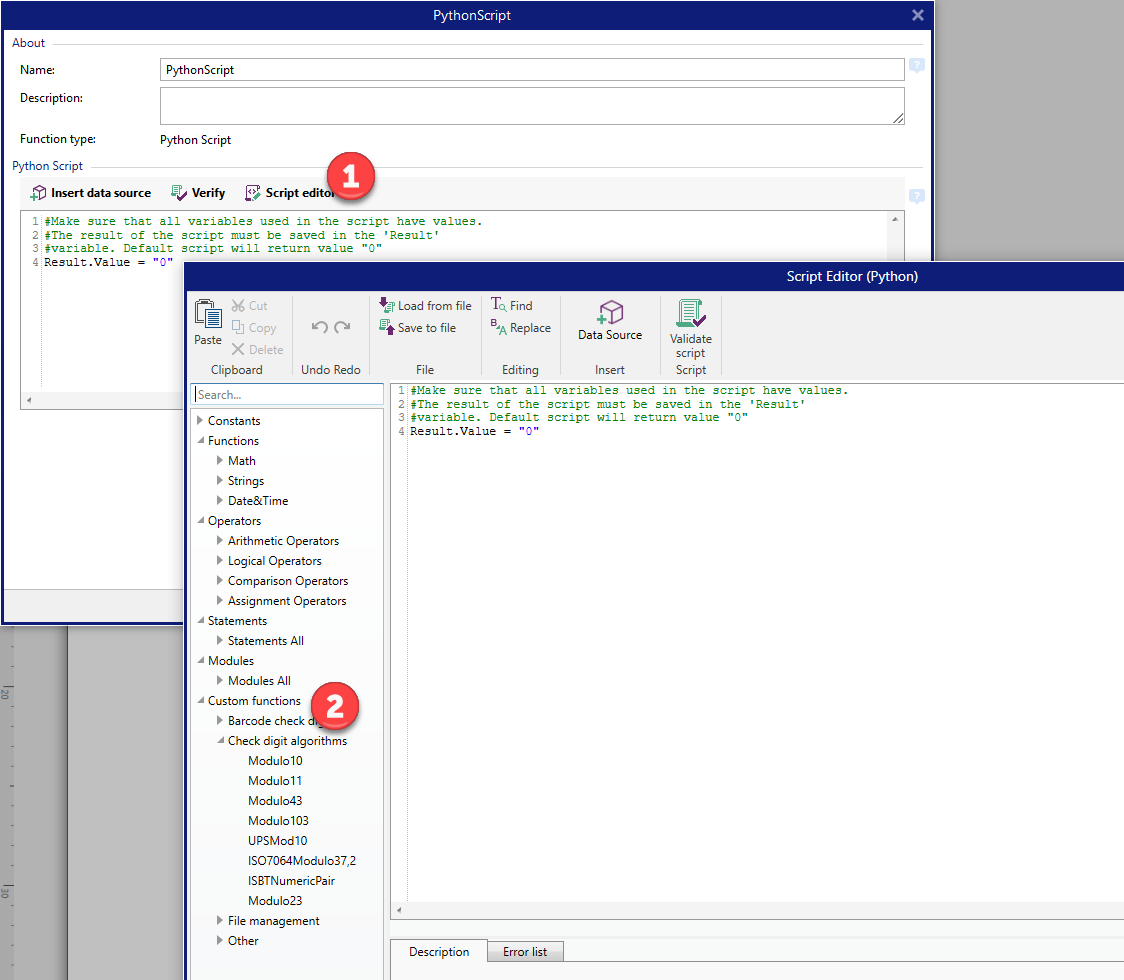Image resolution: width=1124 pixels, height=980 pixels.
Task: Collapse the Operators tree node
Action: (x=201, y=520)
